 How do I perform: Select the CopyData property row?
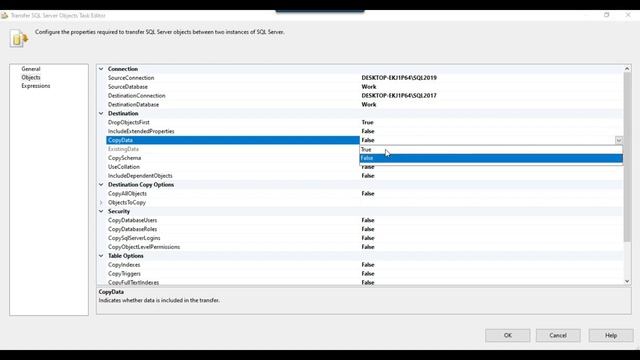pos(233,140)
